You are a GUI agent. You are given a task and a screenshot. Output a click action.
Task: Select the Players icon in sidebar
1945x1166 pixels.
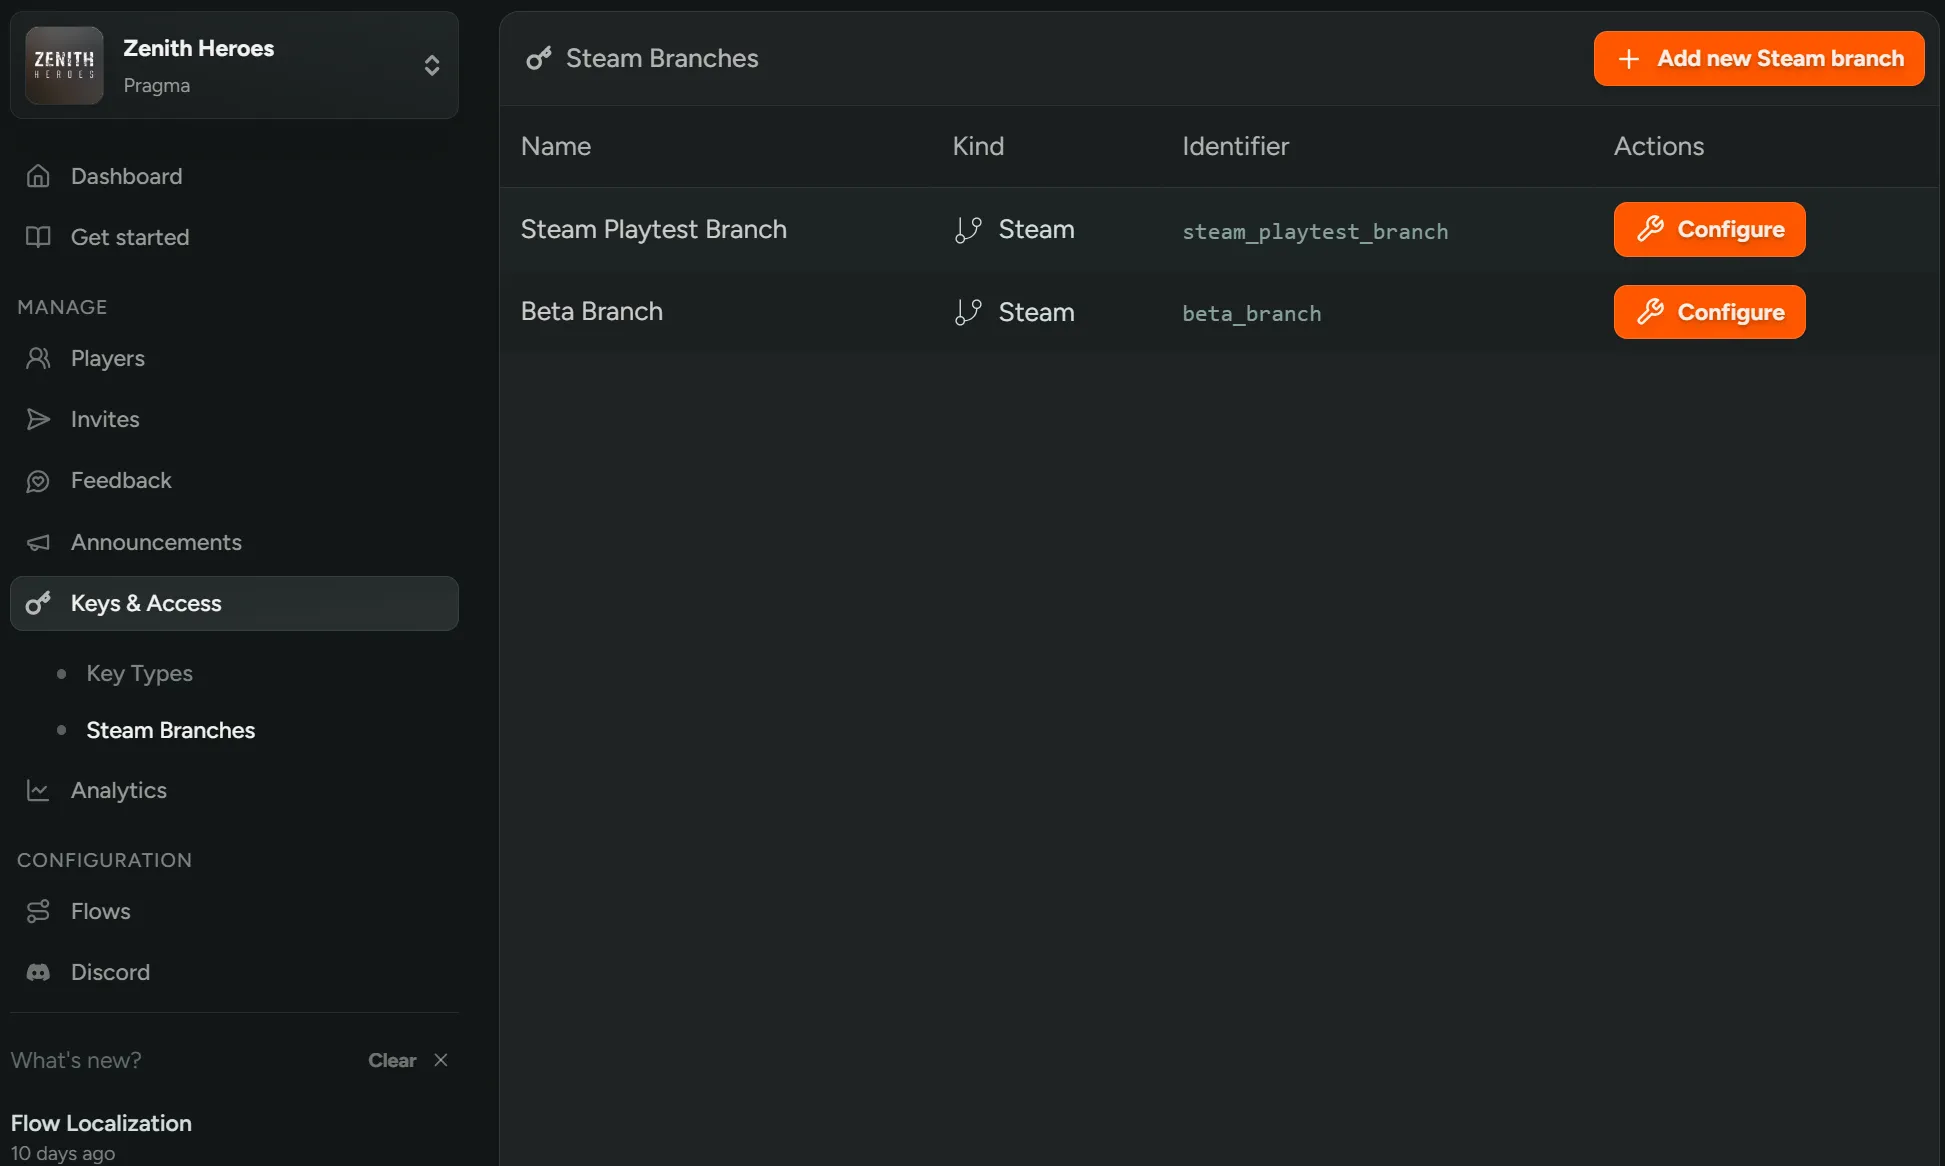(x=38, y=358)
